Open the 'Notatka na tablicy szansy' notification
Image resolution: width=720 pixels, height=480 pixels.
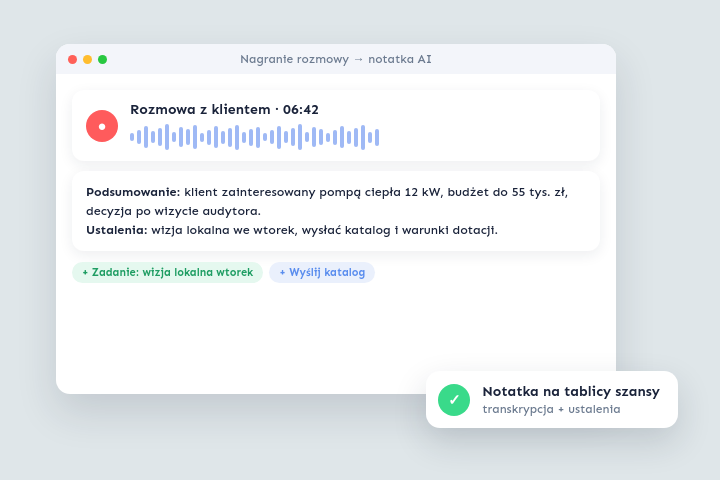pyautogui.click(x=551, y=399)
